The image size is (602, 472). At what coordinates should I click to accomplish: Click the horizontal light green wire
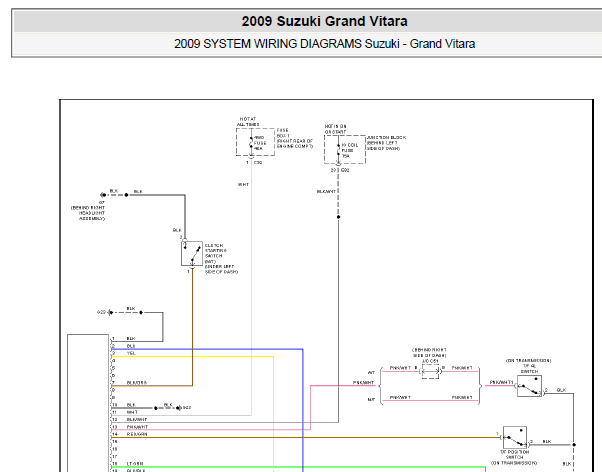[299, 467]
